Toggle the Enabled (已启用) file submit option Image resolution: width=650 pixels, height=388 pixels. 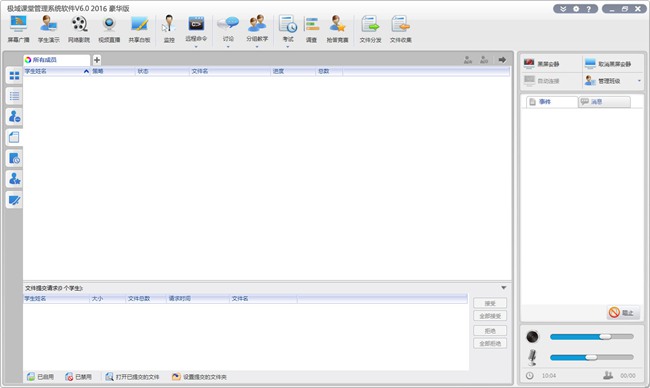41,376
